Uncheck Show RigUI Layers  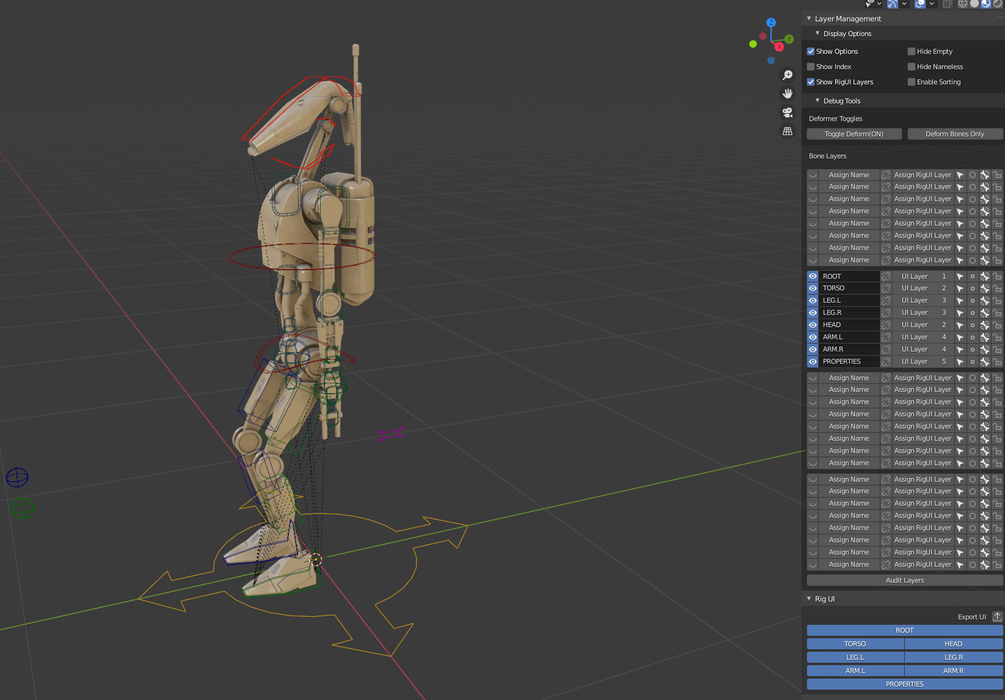811,82
